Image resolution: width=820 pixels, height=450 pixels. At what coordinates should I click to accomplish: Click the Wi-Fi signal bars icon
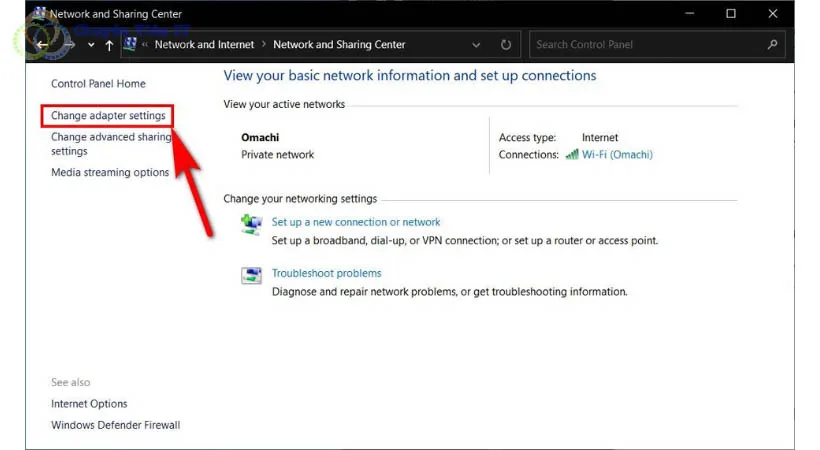[x=572, y=155]
